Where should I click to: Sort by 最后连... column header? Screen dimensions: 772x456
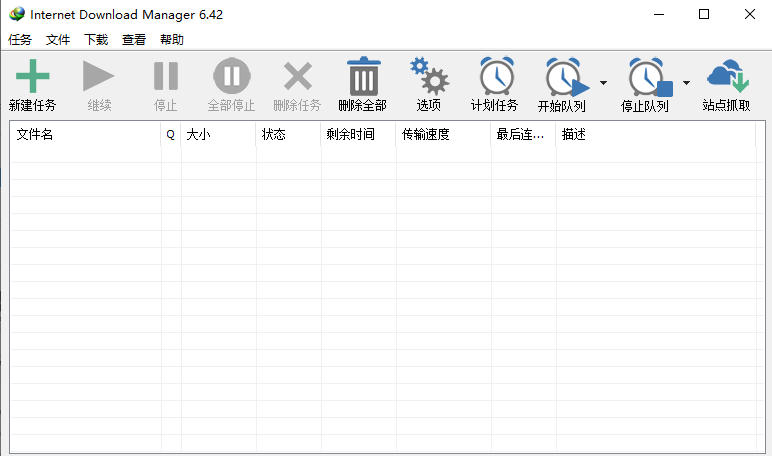[x=523, y=134]
